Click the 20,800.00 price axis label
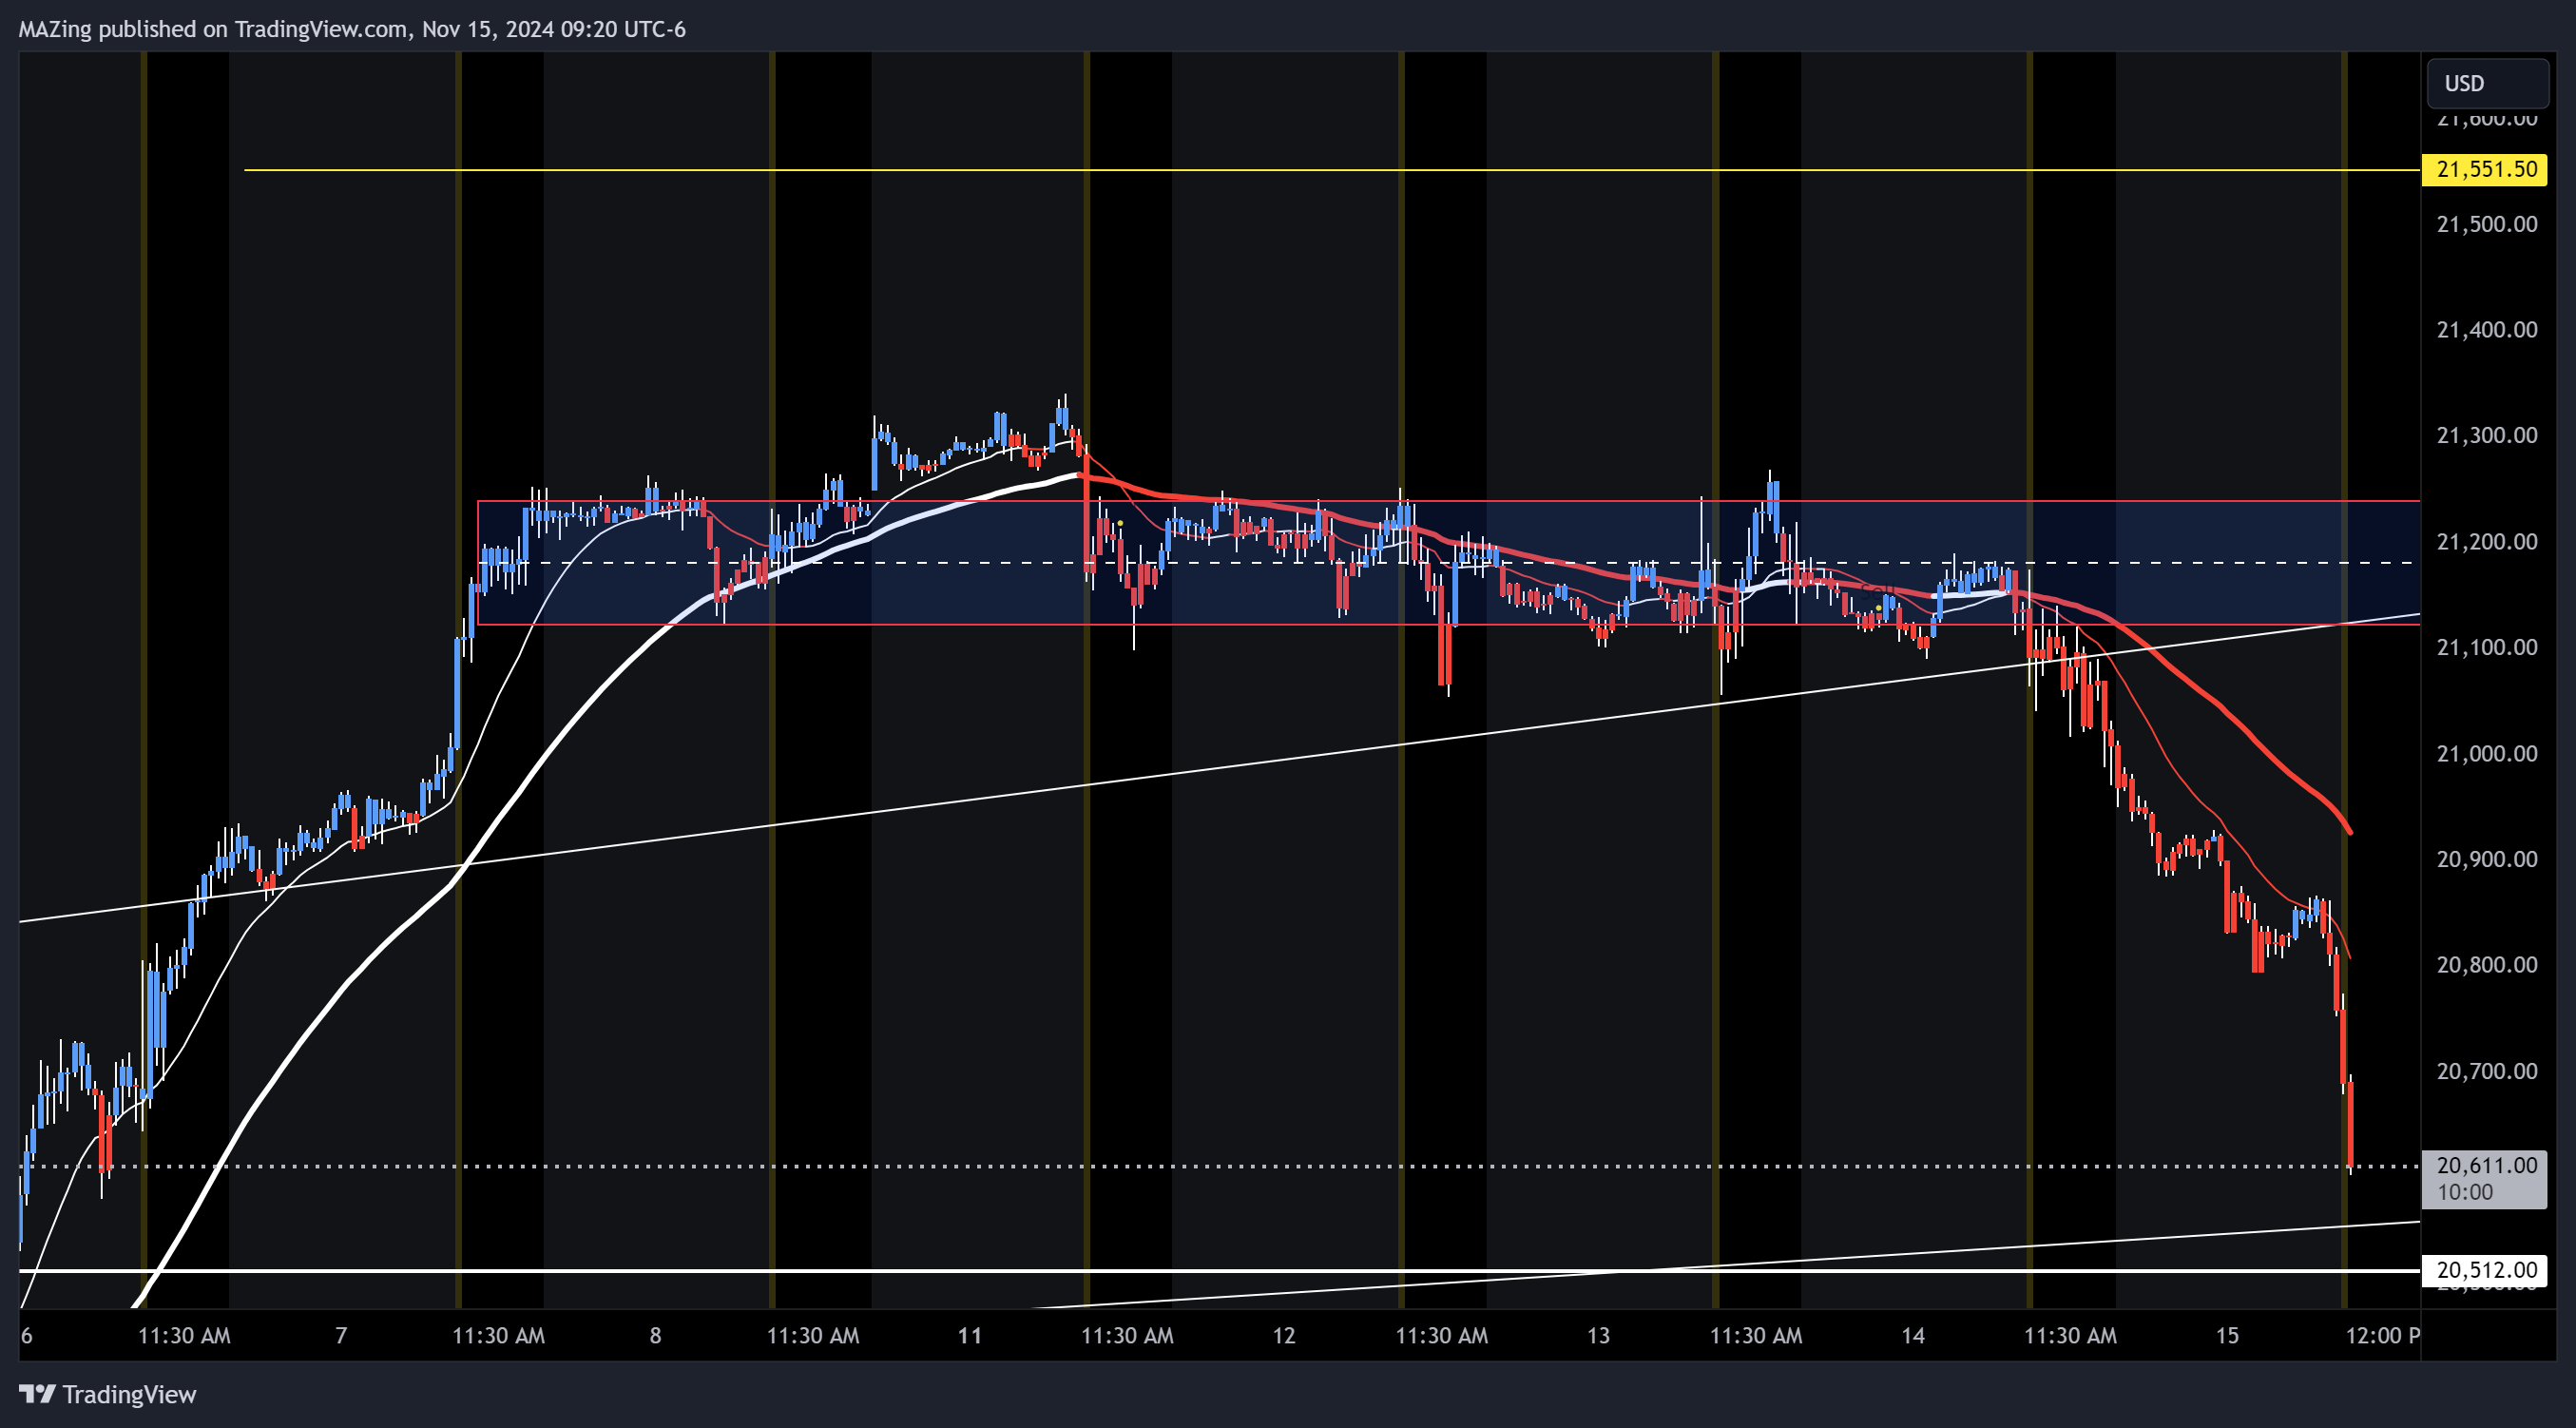This screenshot has height=1428, width=2576. [x=2486, y=965]
